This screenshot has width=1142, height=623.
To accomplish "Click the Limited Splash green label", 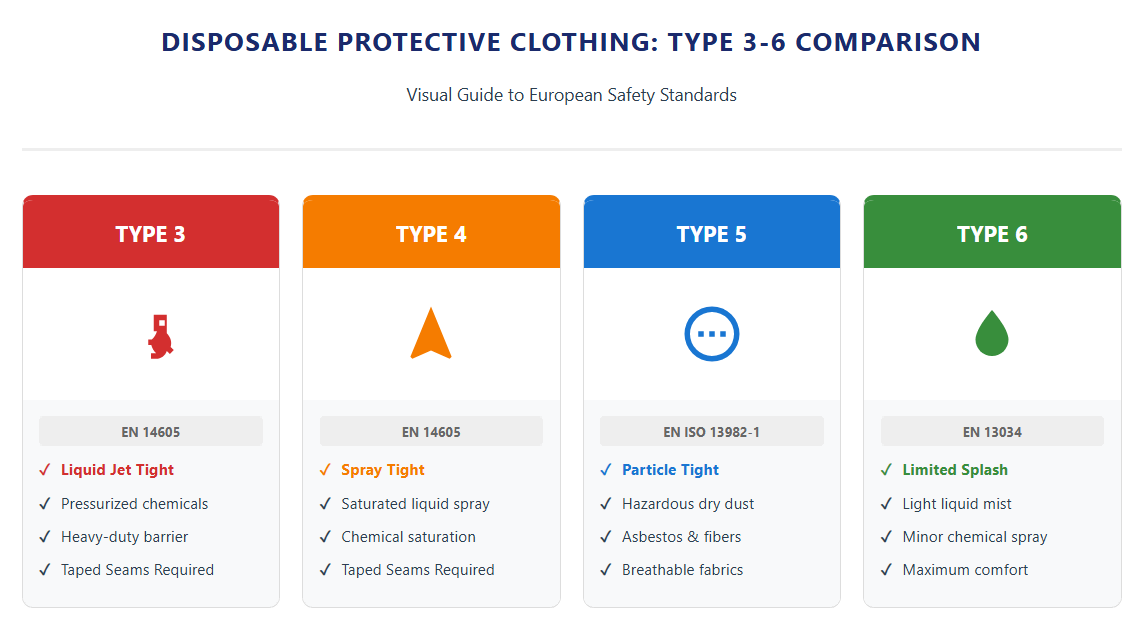I will pyautogui.click(x=955, y=470).
